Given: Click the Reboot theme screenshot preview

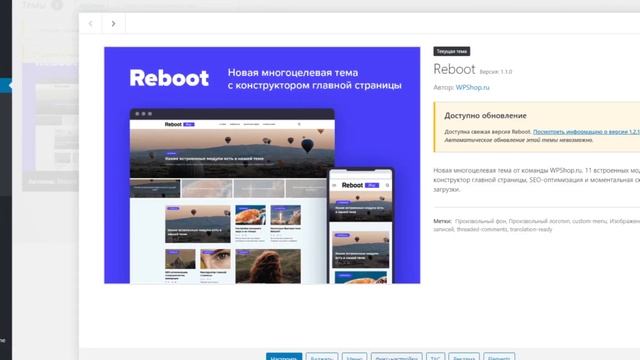Looking at the screenshot, I should [262, 165].
